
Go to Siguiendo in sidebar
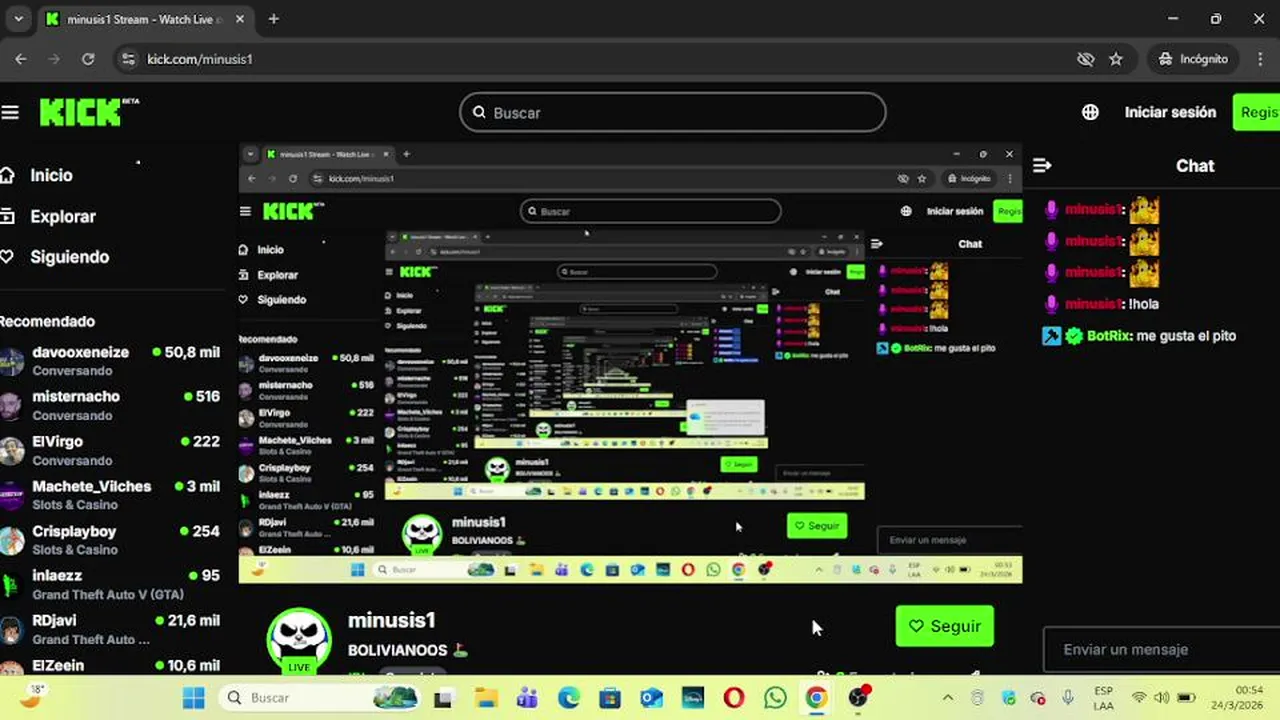click(x=70, y=257)
